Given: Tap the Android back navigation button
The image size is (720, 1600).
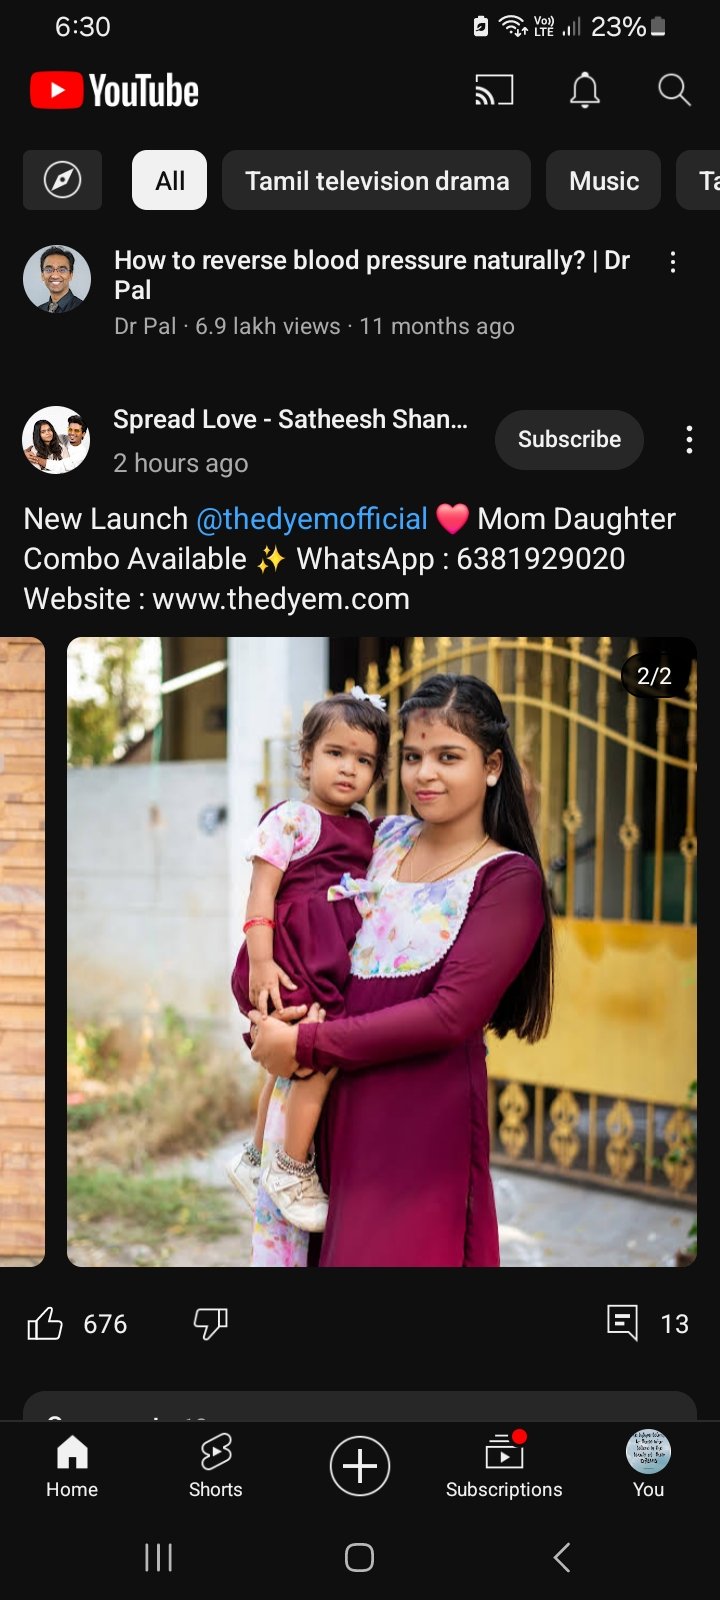Looking at the screenshot, I should point(562,1557).
